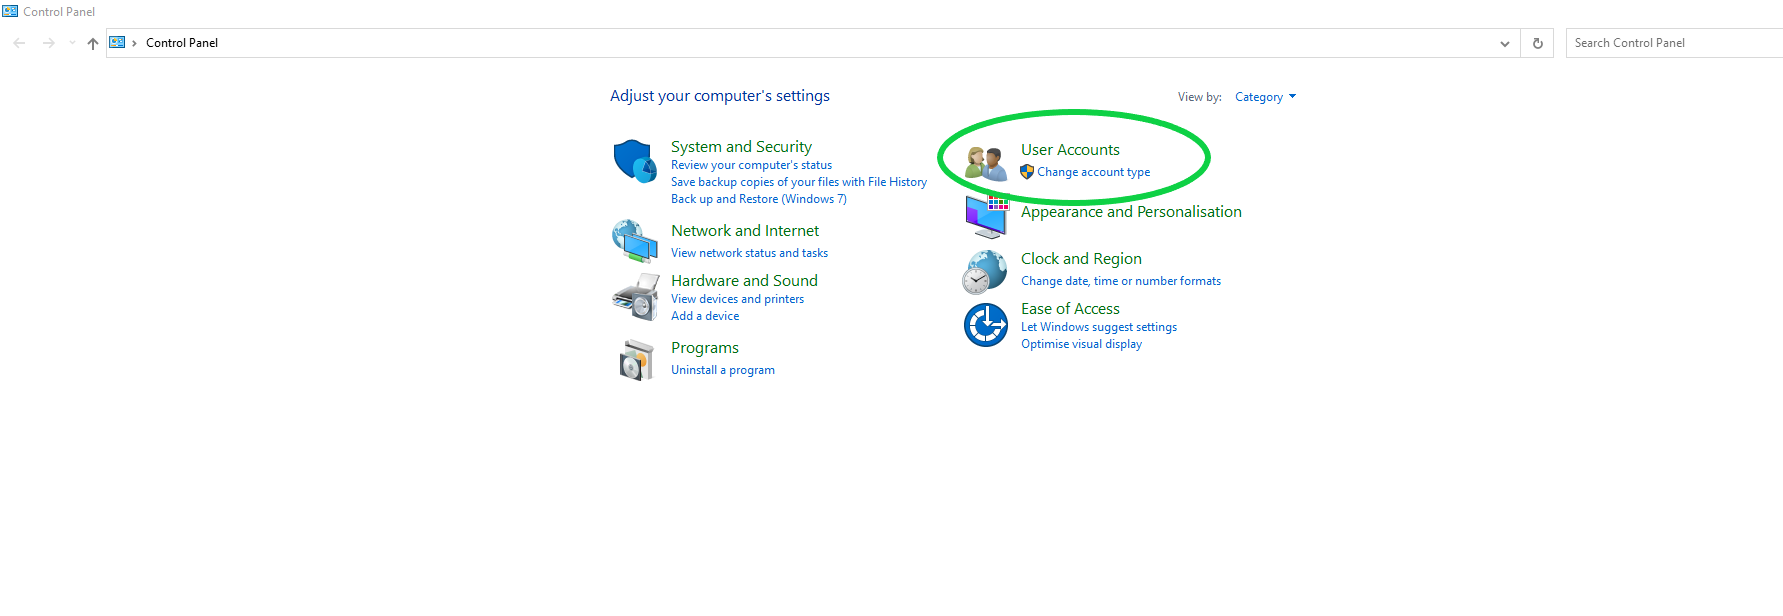Click the Network and Internet globe icon
Screen dimensions: 1783x616
tap(635, 241)
